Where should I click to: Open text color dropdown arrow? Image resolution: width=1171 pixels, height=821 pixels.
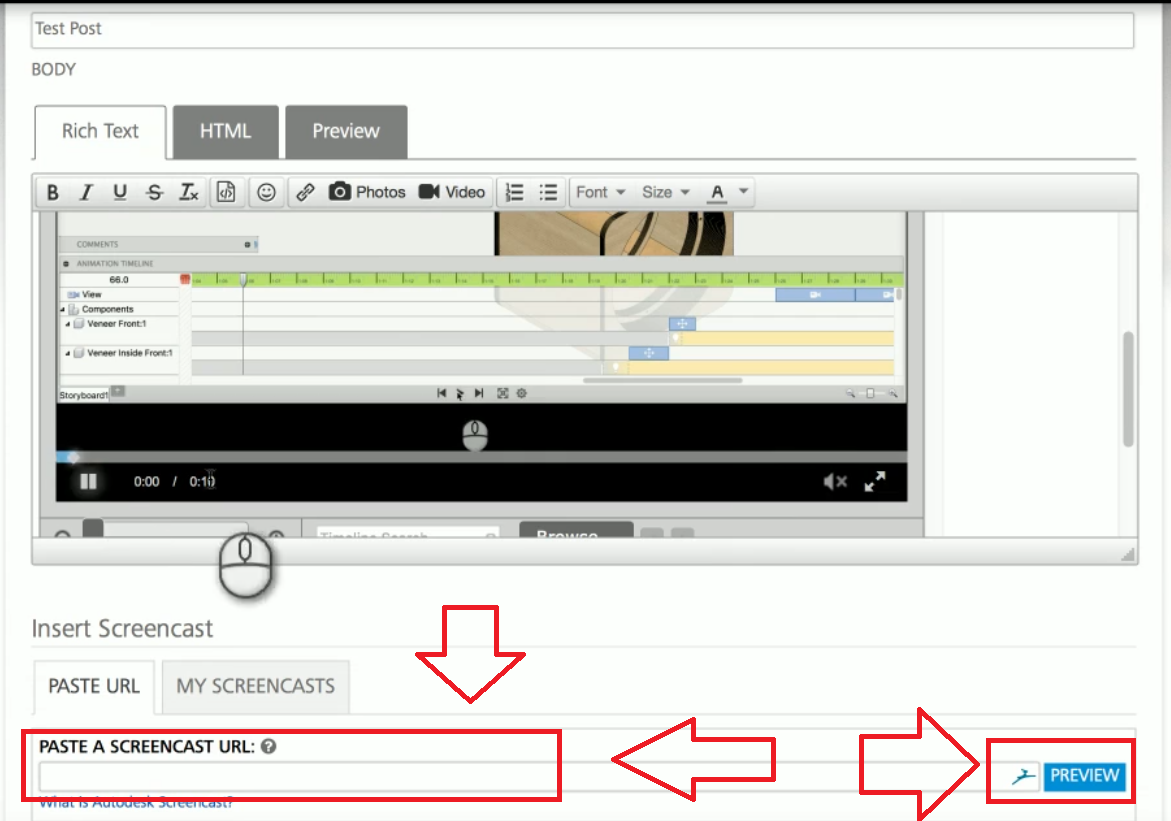[x=743, y=192]
